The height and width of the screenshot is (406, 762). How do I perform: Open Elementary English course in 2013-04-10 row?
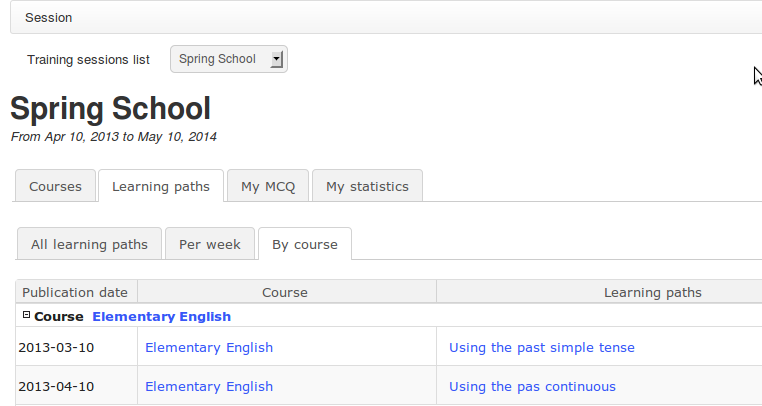[x=209, y=387]
